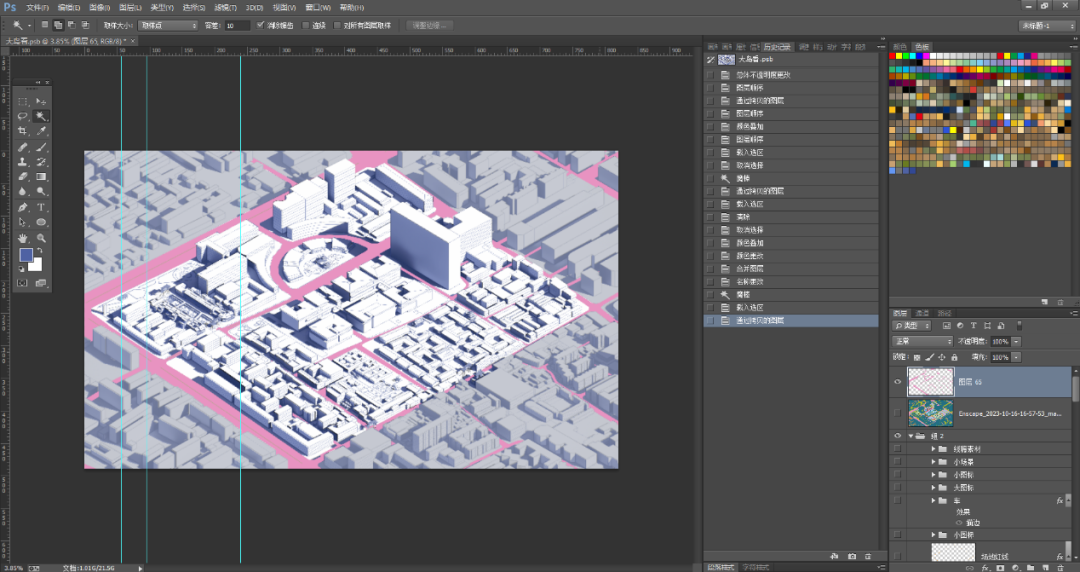This screenshot has height=572, width=1080.
Task: Swap foreground and background colors
Action: click(x=39, y=251)
